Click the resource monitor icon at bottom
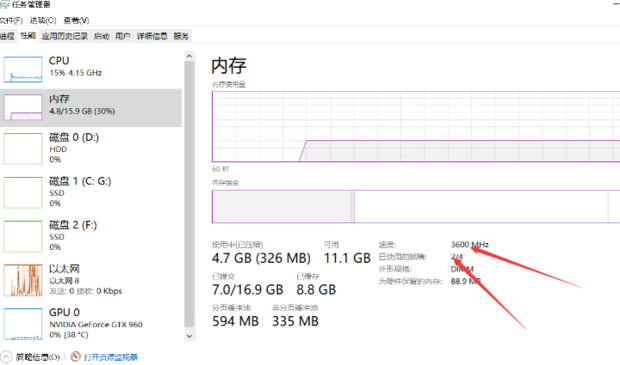The image size is (620, 365). click(76, 357)
